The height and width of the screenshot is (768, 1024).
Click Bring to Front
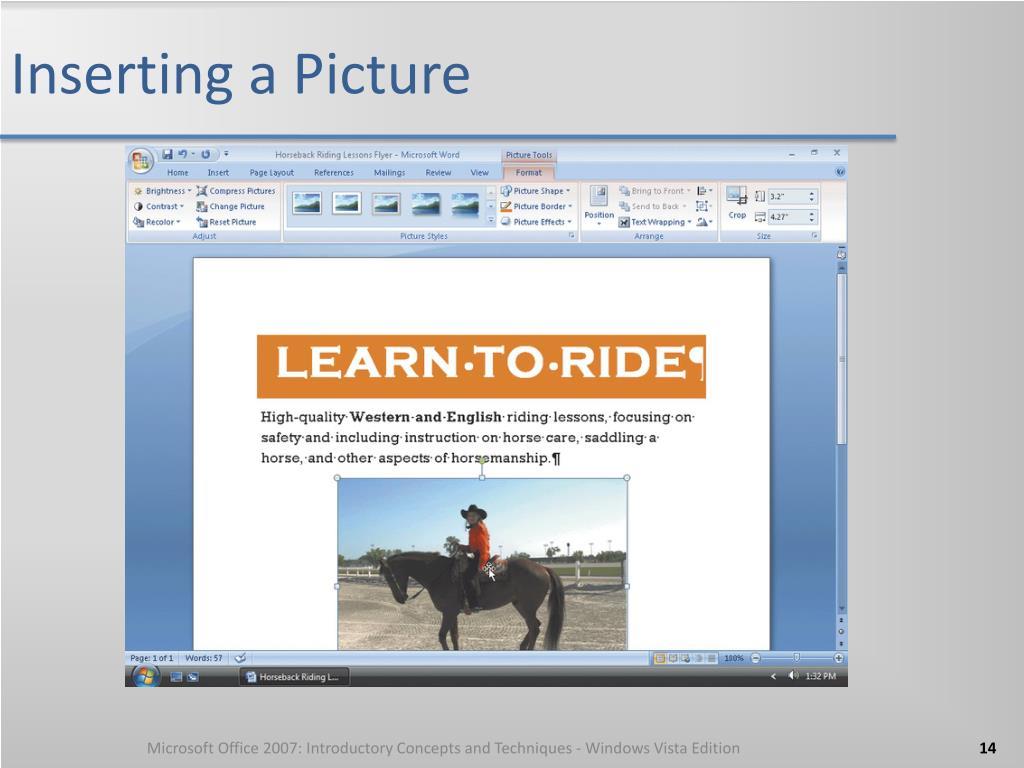pos(654,191)
